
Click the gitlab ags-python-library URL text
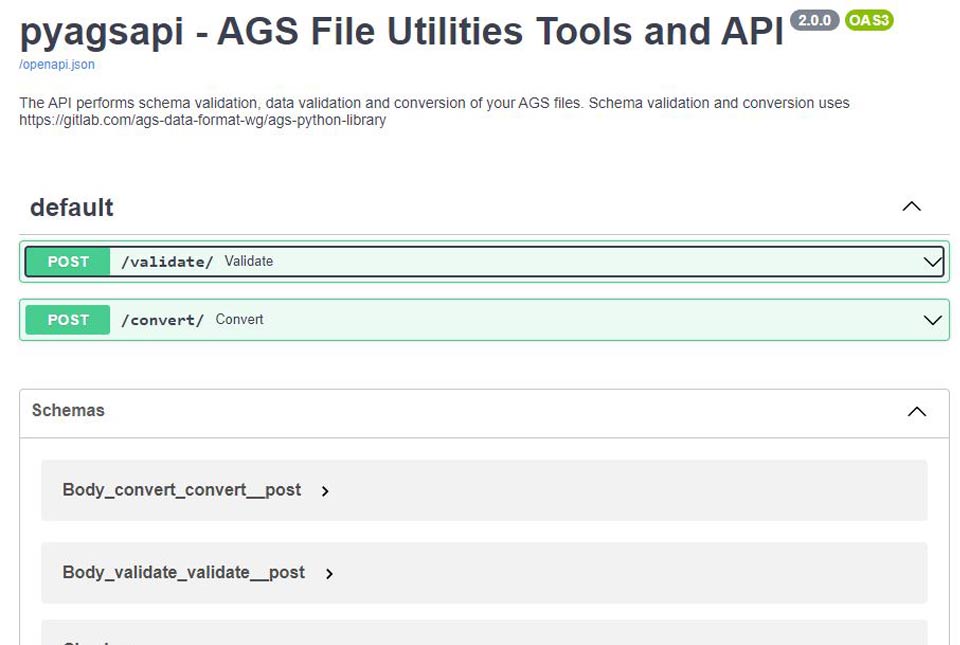(x=203, y=120)
